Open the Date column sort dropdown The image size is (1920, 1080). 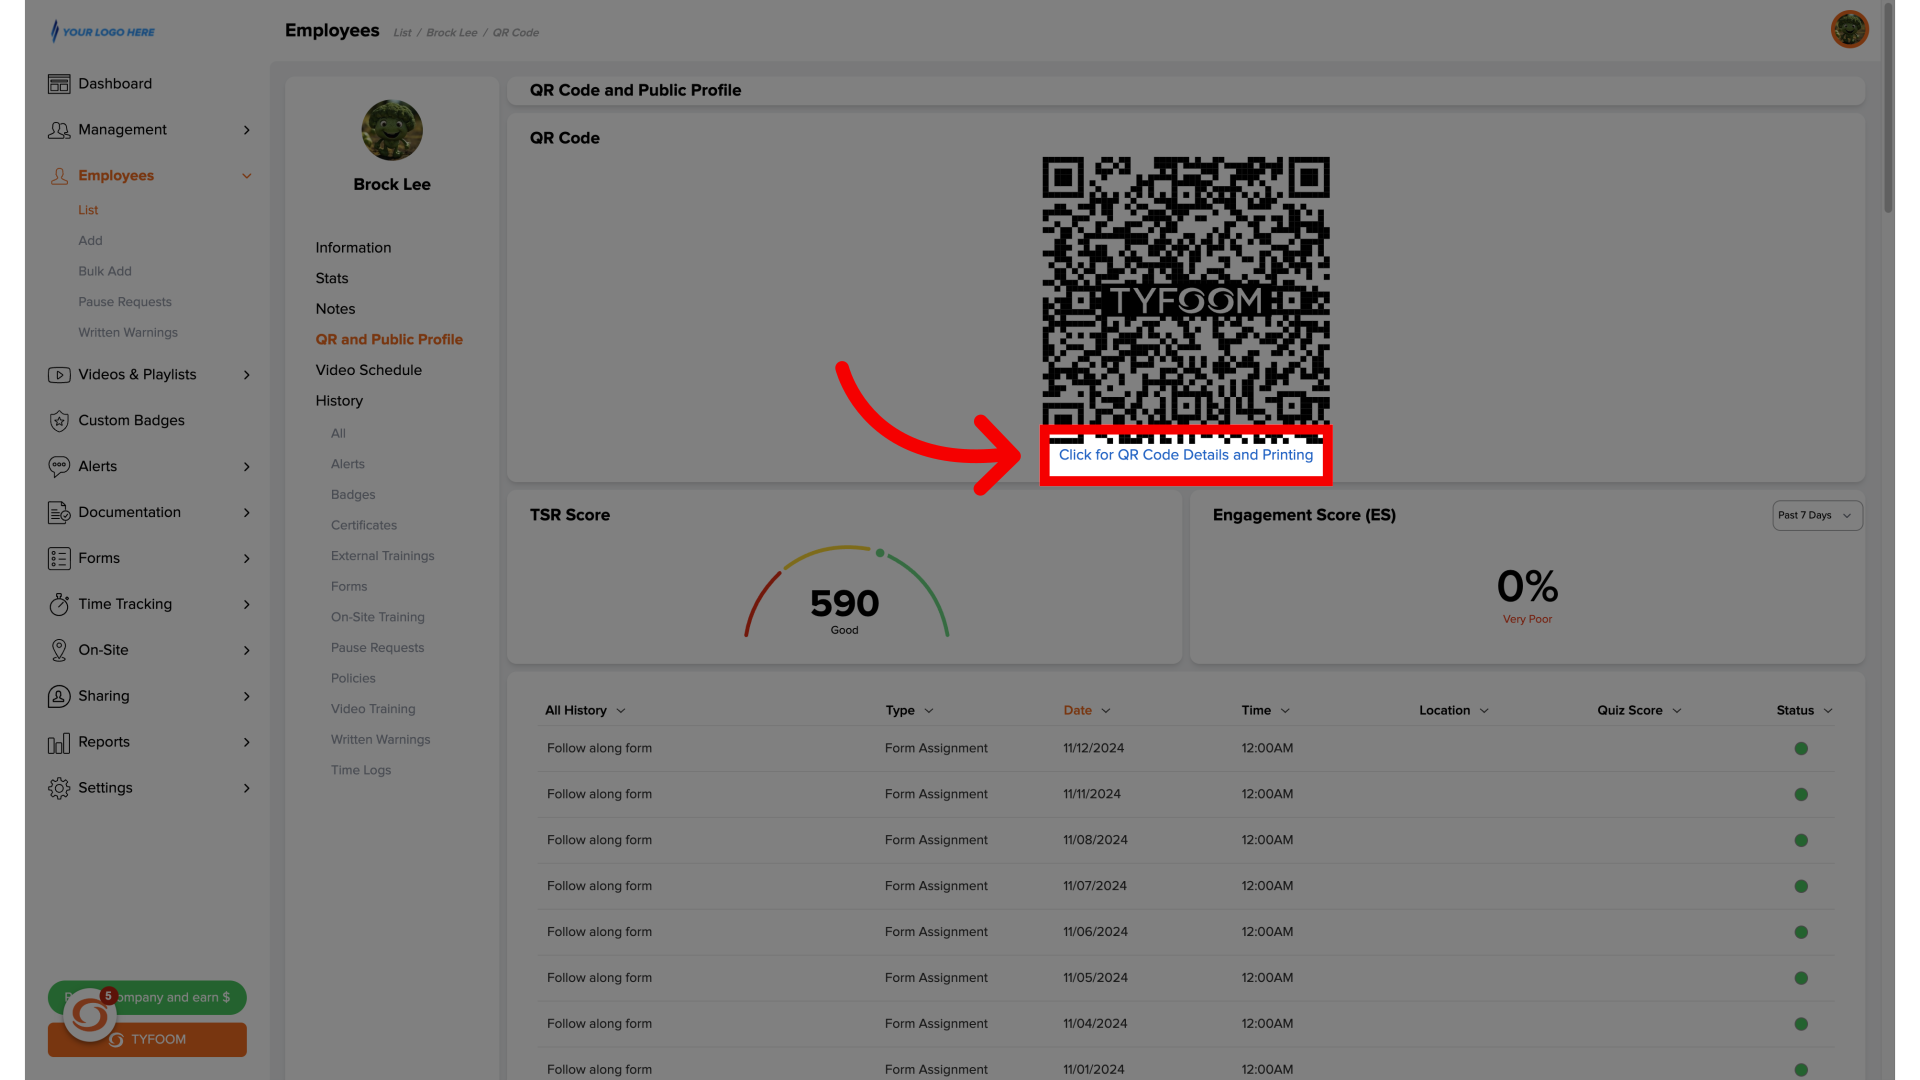[x=1087, y=710]
